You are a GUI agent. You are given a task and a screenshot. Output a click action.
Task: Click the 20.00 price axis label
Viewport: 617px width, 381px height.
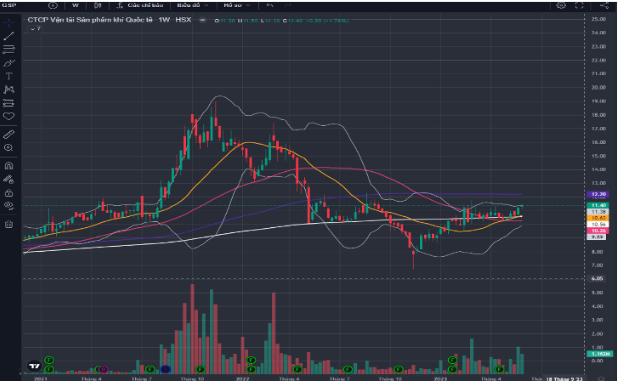[598, 87]
